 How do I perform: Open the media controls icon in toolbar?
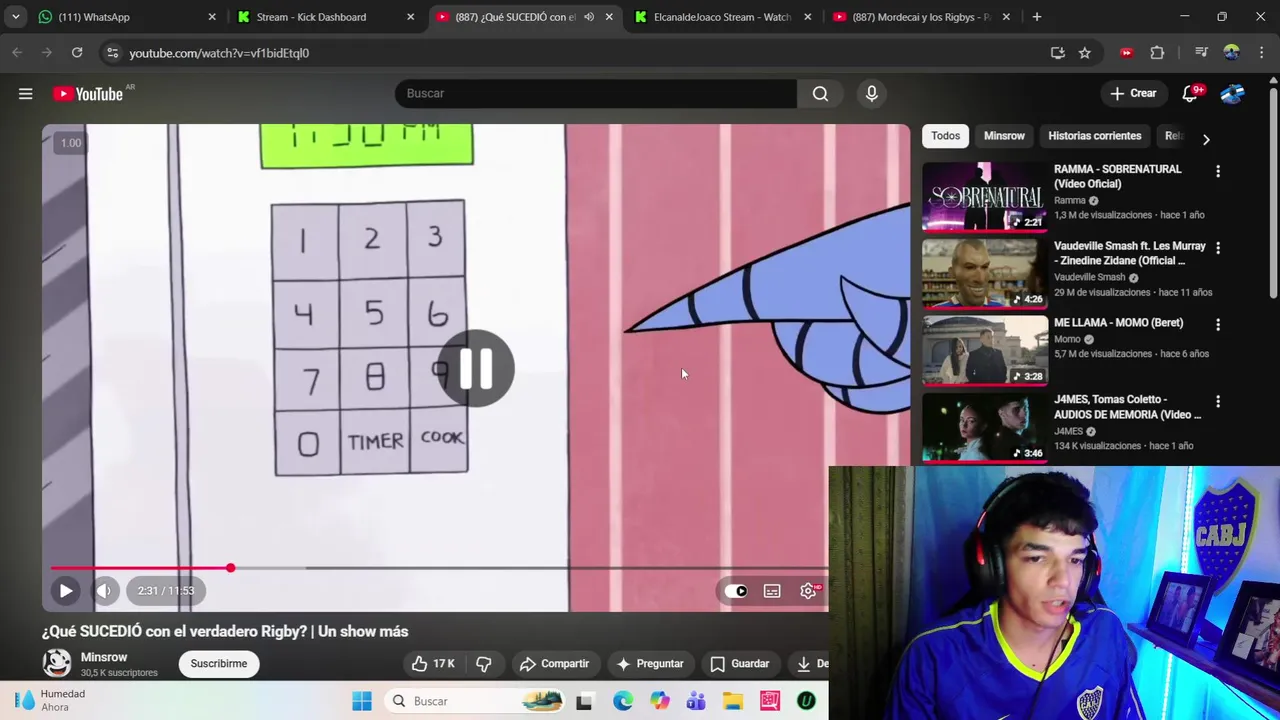pos(1201,53)
